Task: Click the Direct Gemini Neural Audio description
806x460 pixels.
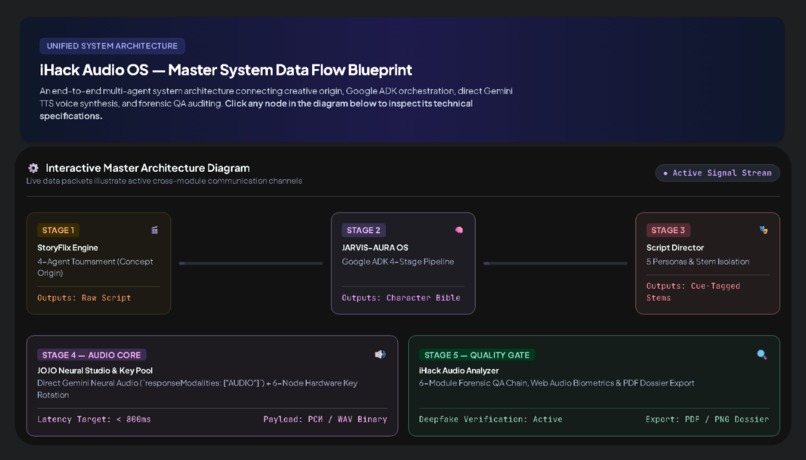Action: click(x=197, y=389)
